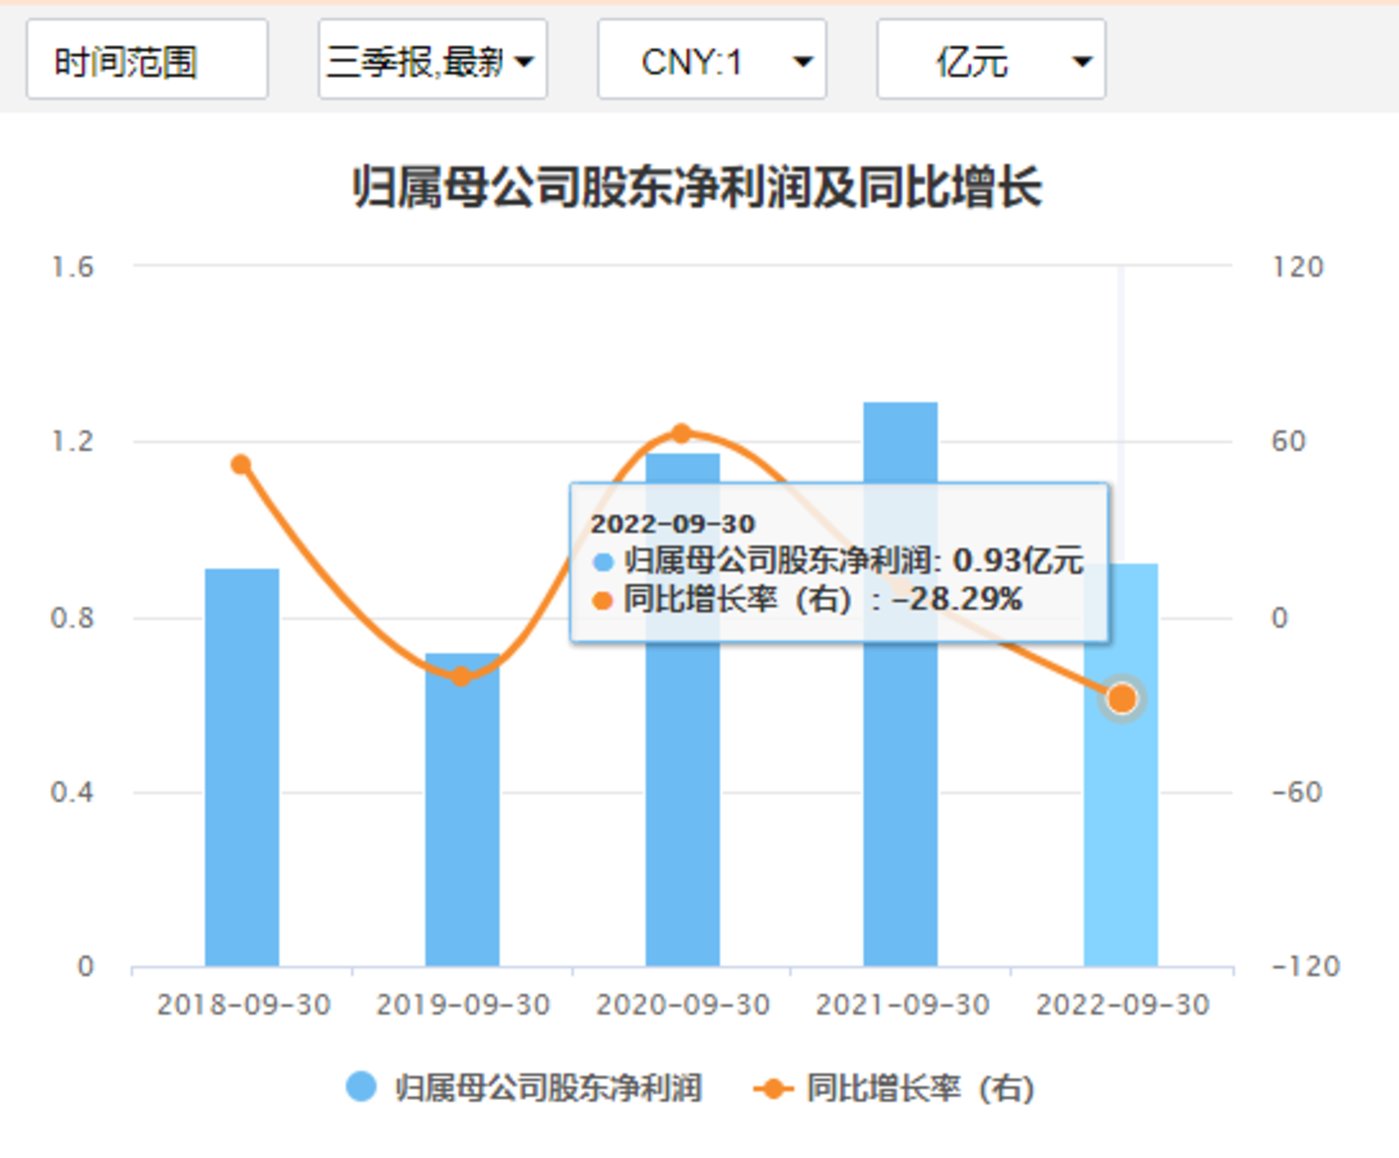
Task: Click the 时间范围 button
Action: (147, 60)
